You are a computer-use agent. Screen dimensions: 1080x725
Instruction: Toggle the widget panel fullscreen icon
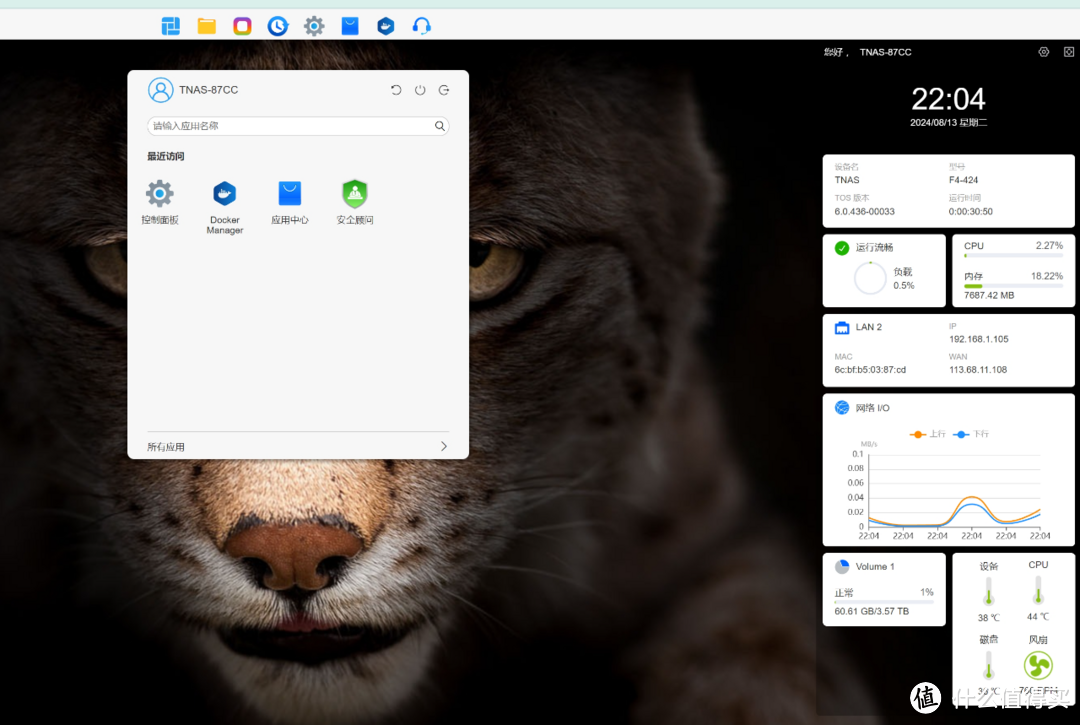tap(1068, 52)
